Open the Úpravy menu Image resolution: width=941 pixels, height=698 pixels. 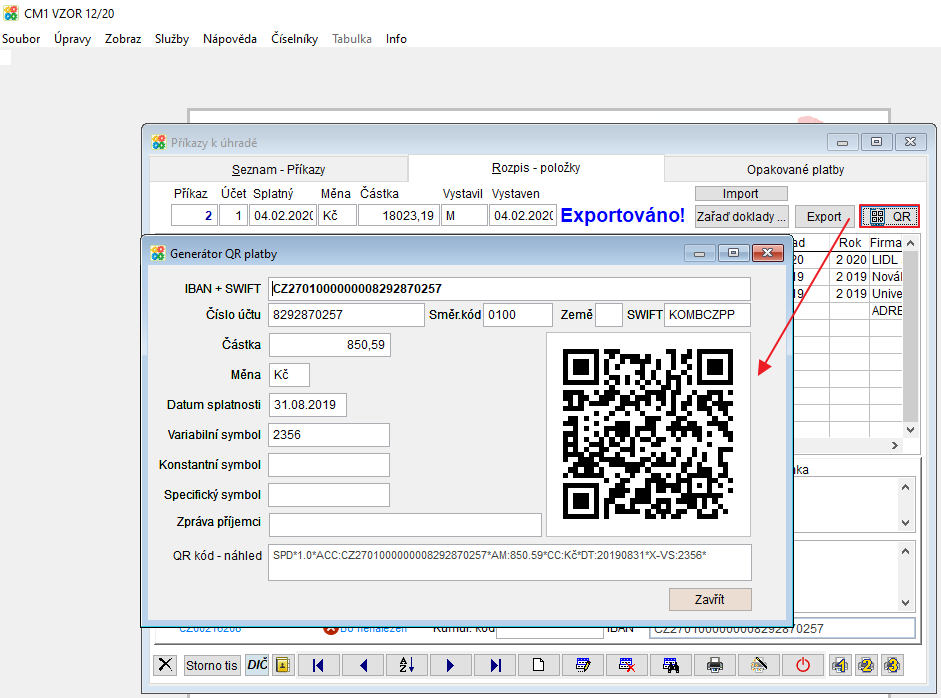(x=73, y=39)
